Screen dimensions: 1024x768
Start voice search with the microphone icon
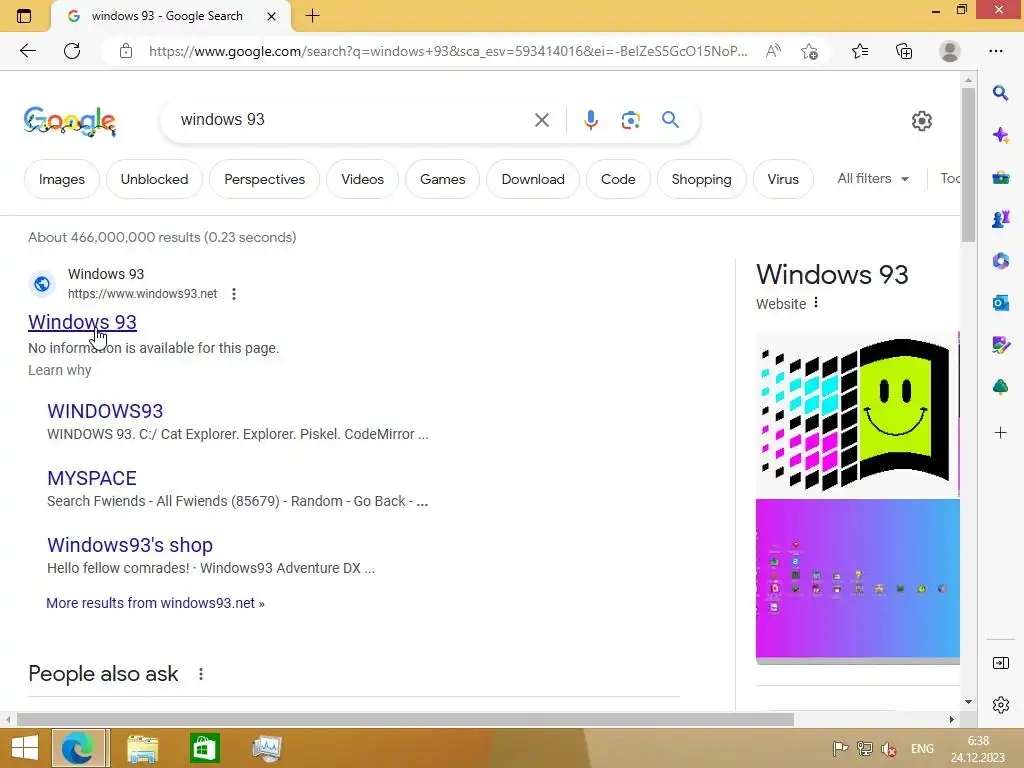point(590,120)
